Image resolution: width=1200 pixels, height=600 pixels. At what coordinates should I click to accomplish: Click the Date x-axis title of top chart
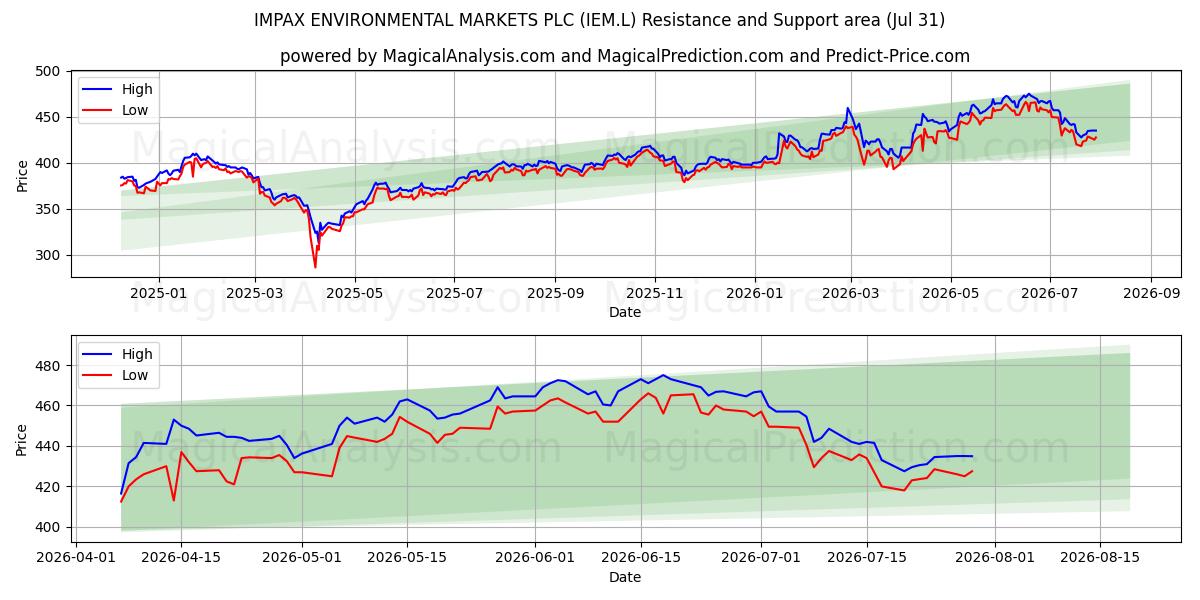tap(625, 313)
